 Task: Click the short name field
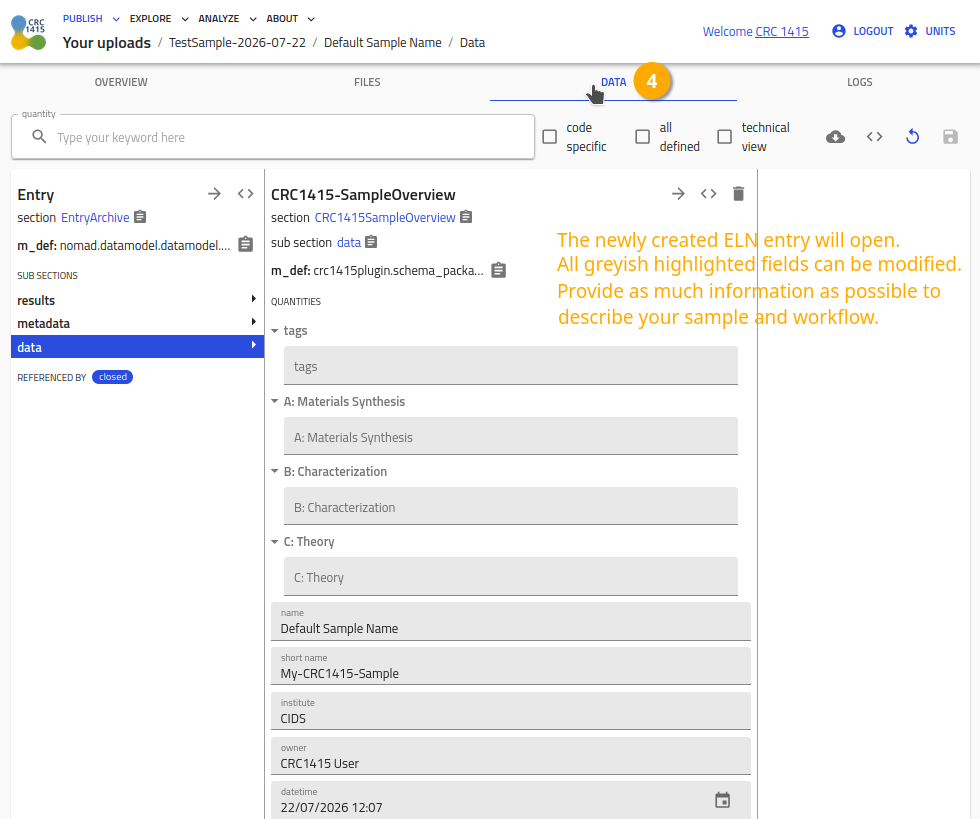coord(511,666)
